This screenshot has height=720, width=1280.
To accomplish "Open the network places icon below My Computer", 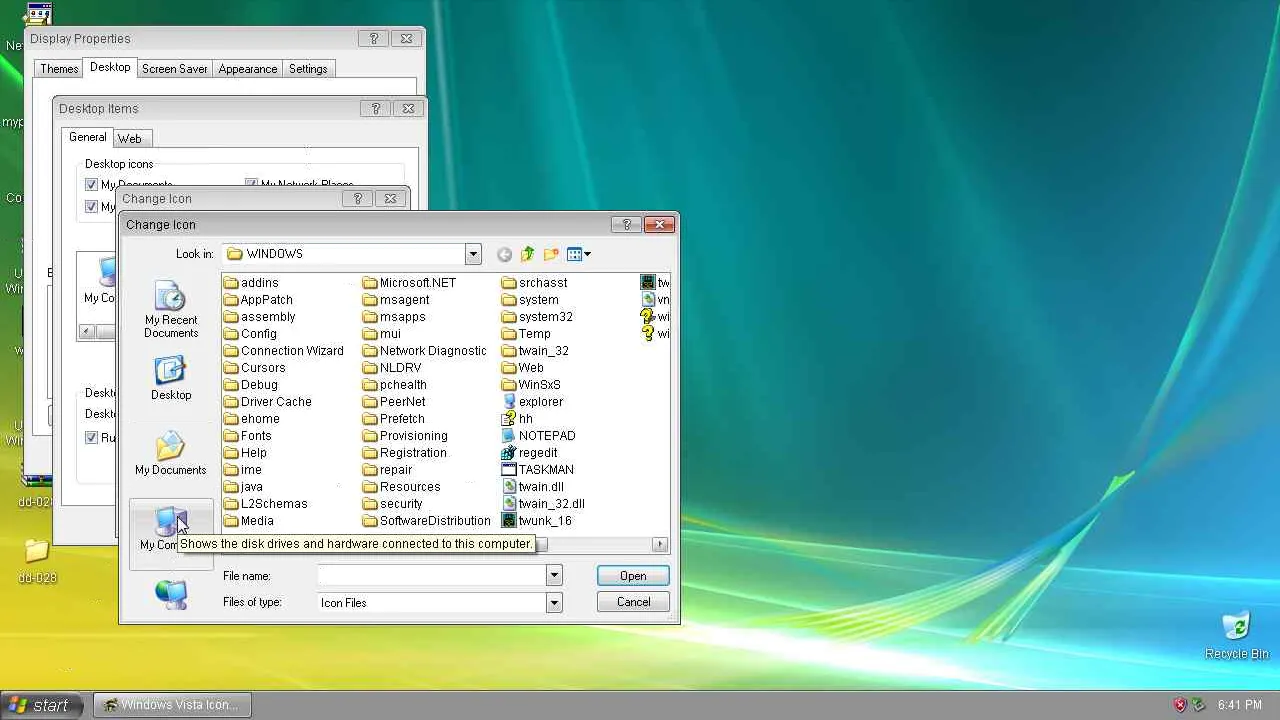I will coord(171,594).
